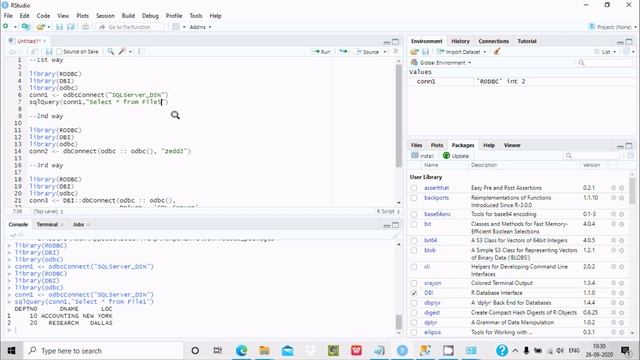Image resolution: width=640 pixels, height=360 pixels.
Task: Check the base64enc package checkbox
Action: click(x=414, y=214)
